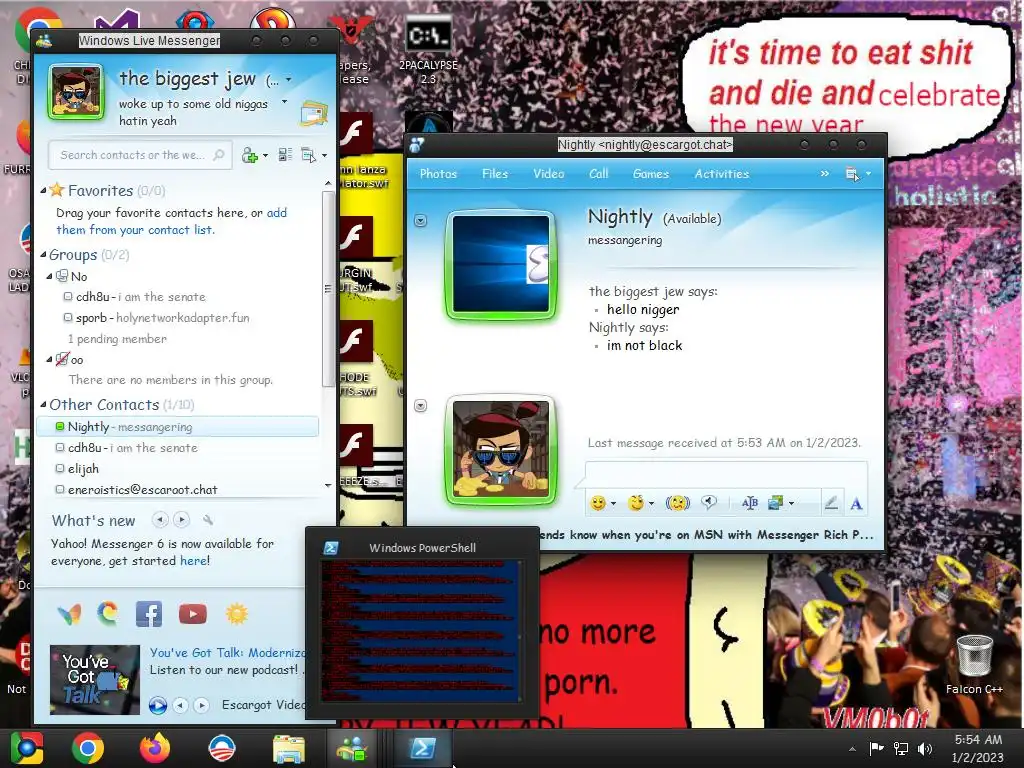Show previous What's new item
Screen dimensions: 1024x768
click(160, 520)
